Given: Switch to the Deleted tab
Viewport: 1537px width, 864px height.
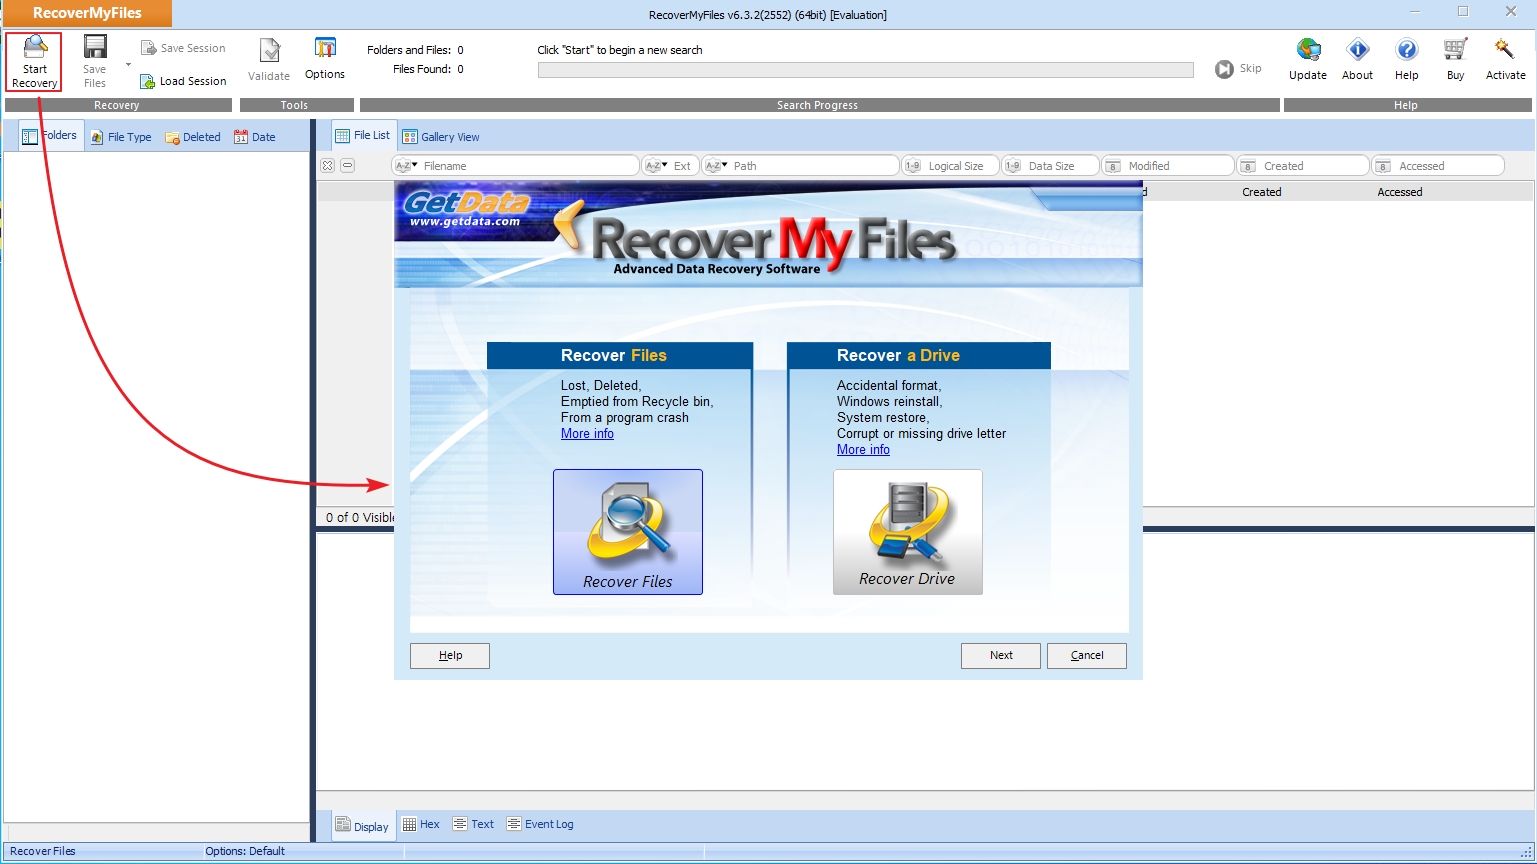Looking at the screenshot, I should click(192, 137).
